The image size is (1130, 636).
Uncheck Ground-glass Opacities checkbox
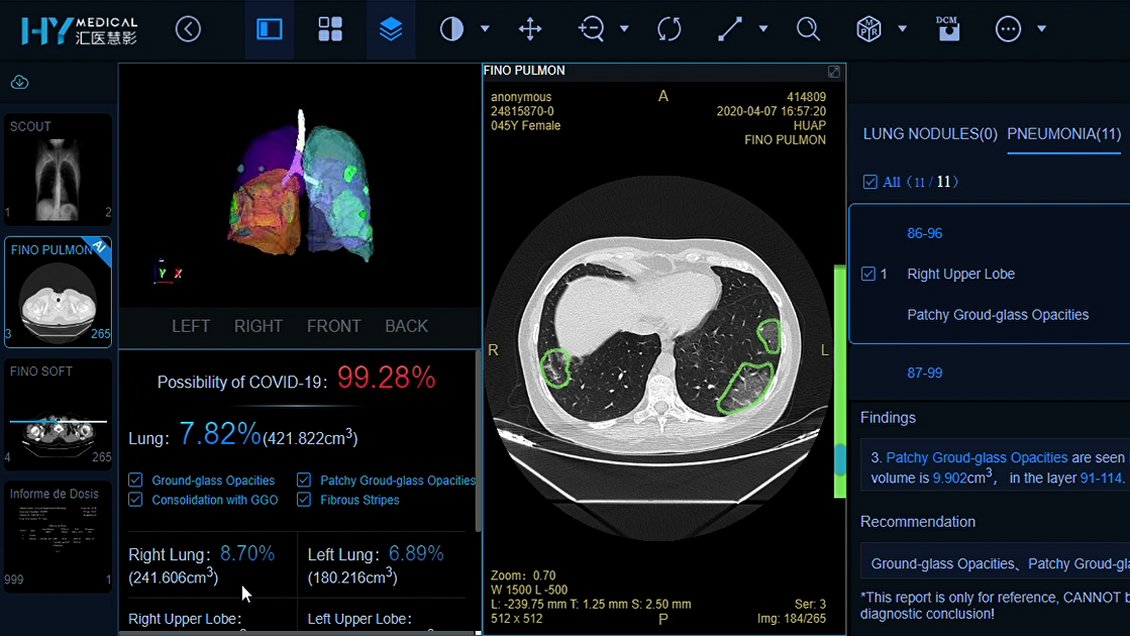[x=136, y=480]
